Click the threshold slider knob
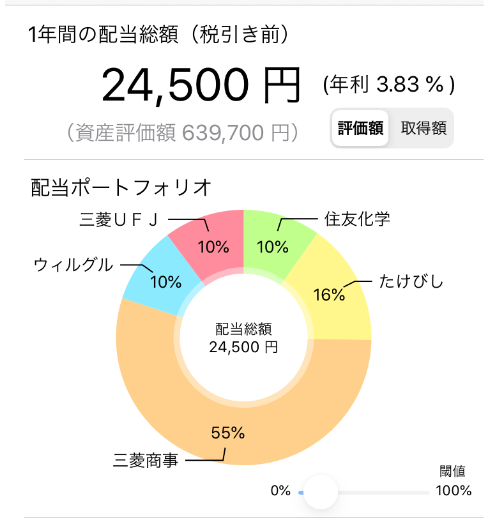 [x=320, y=492]
